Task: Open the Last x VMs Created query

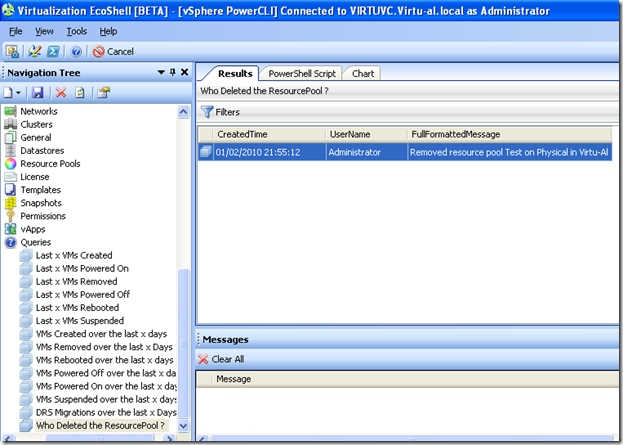Action: pos(74,255)
